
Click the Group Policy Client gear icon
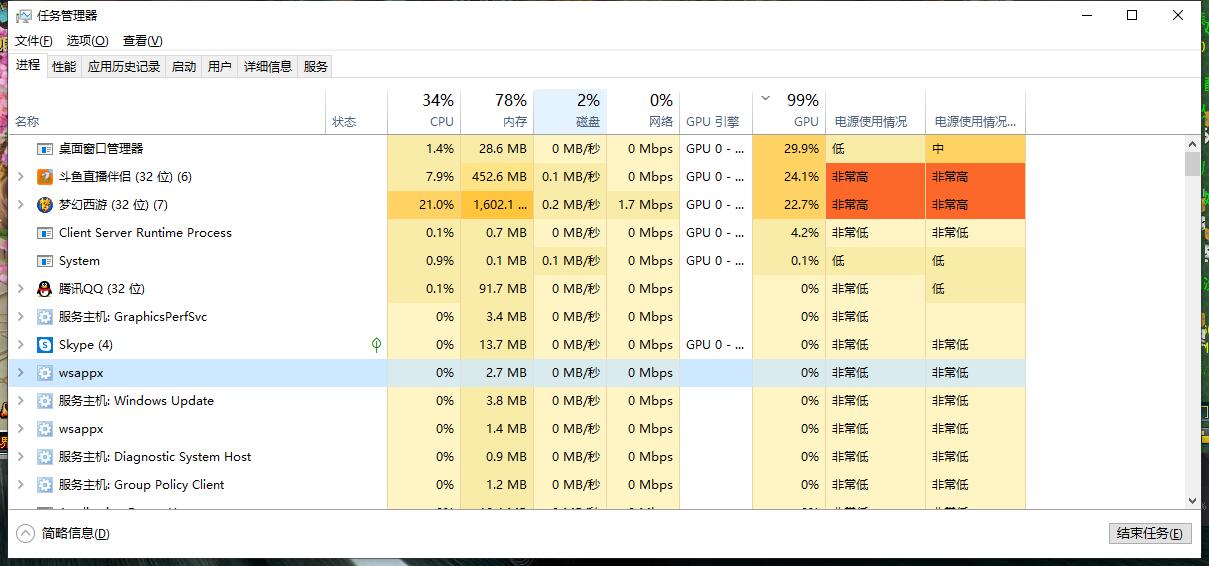pos(44,484)
